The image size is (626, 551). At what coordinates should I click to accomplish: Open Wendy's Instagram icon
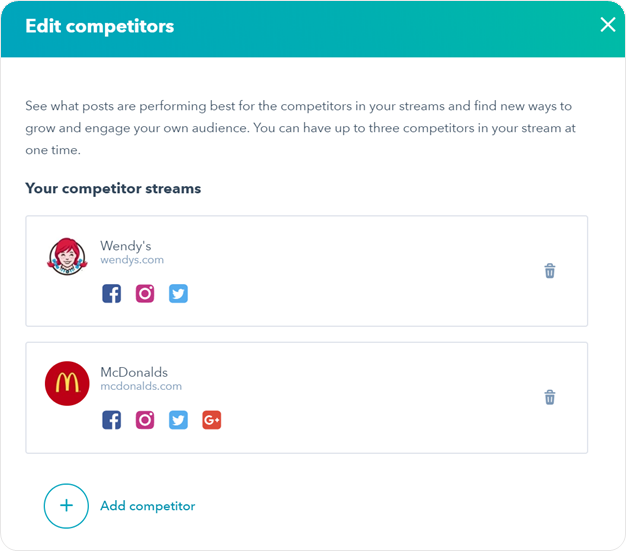pos(145,293)
